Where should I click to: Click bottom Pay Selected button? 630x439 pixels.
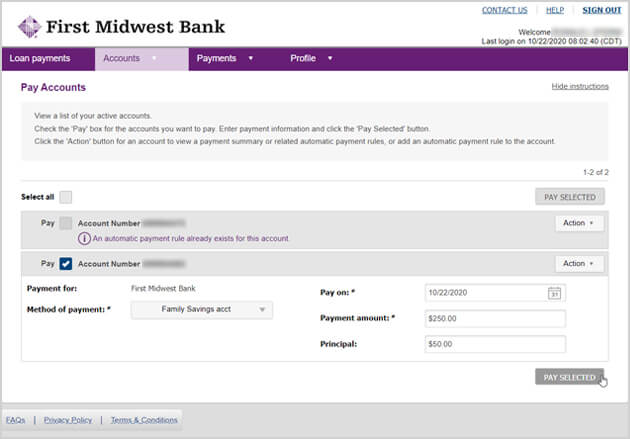570,377
